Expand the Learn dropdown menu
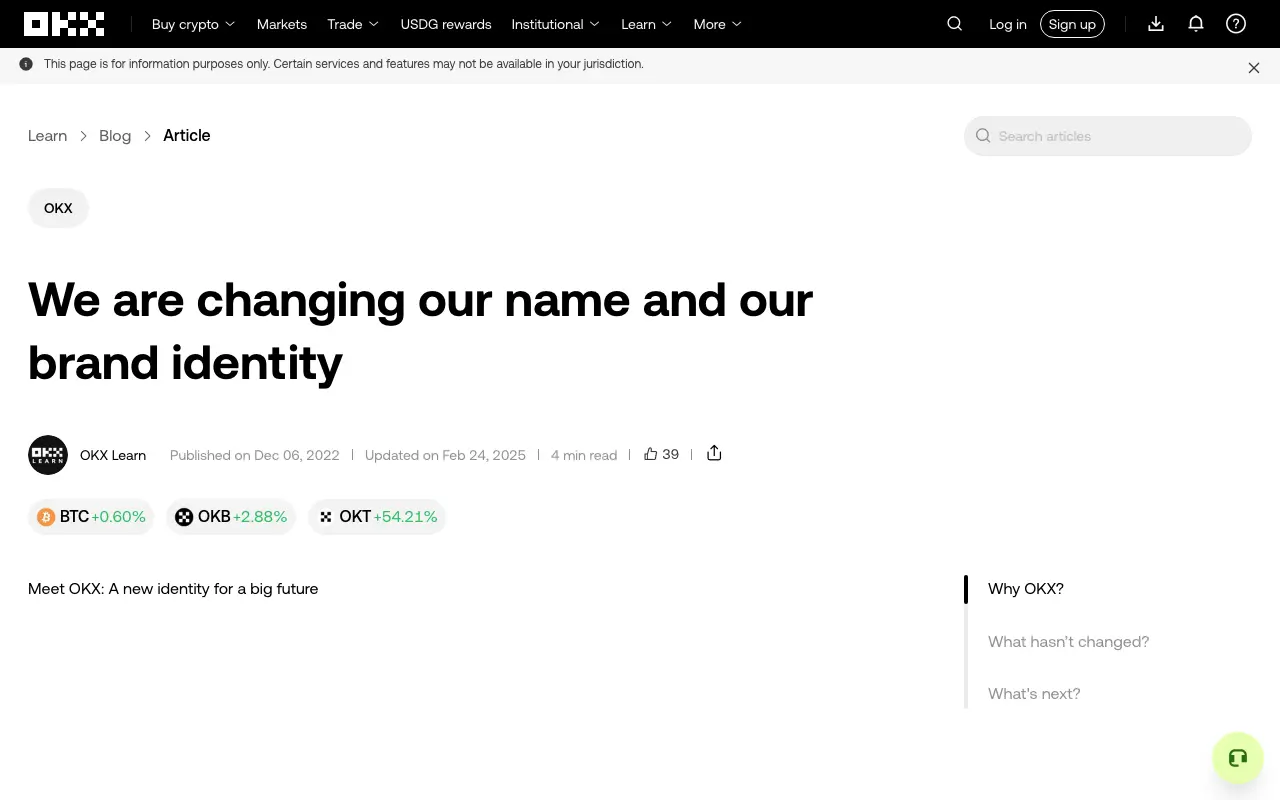1280x800 pixels. tap(647, 24)
